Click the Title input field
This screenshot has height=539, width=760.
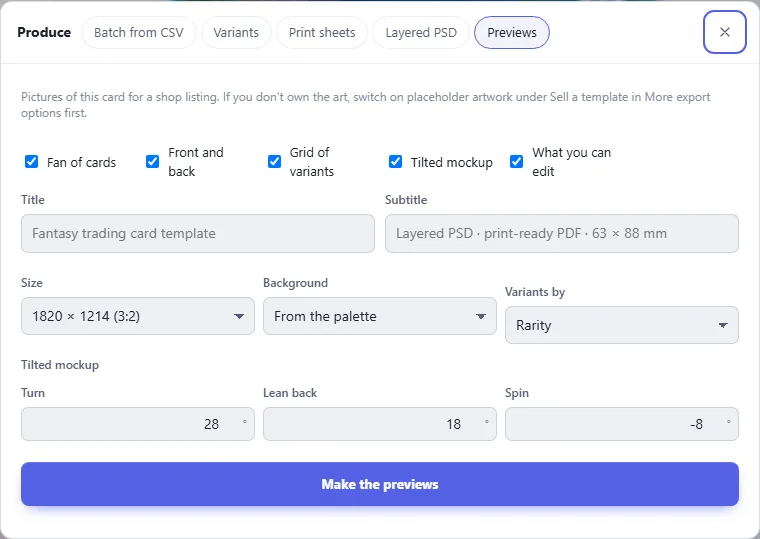tap(198, 234)
